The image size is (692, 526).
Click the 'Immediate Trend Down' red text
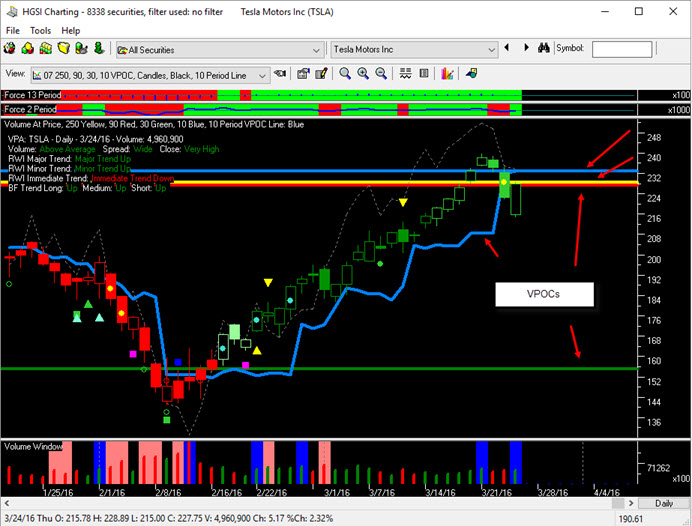coord(132,178)
